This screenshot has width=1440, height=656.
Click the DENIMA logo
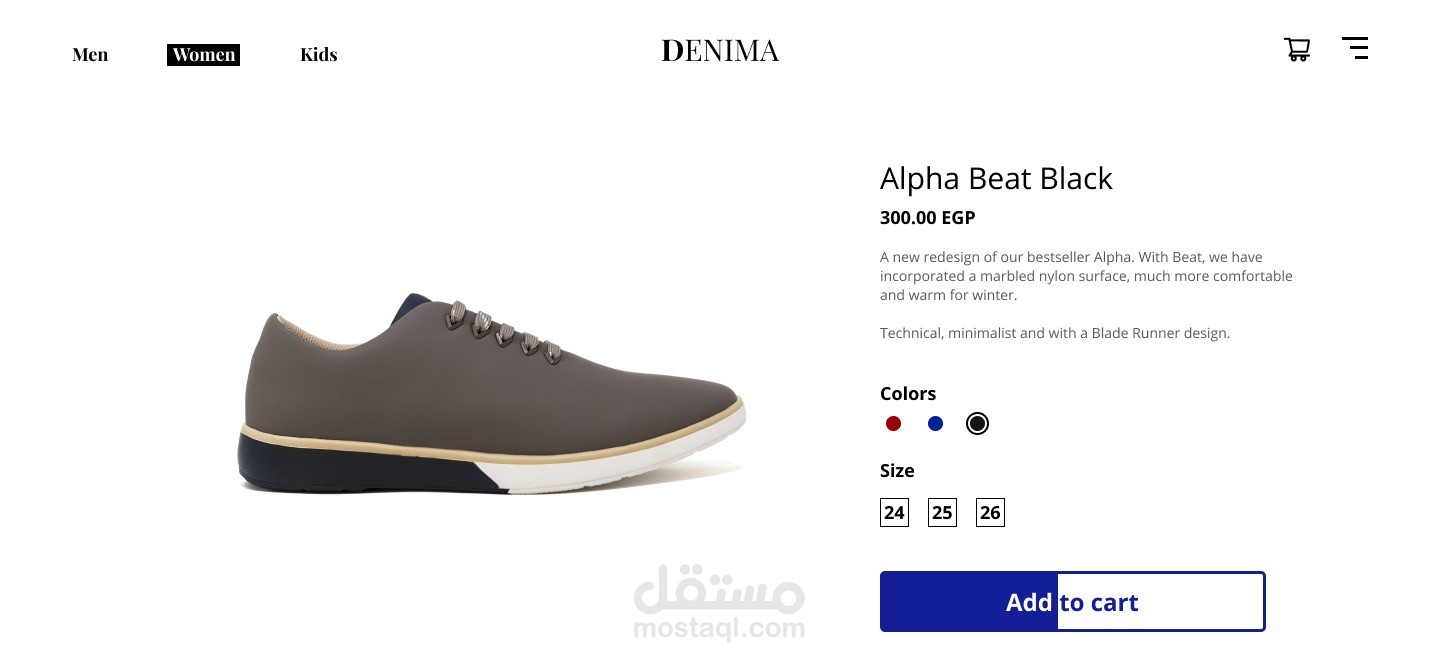(720, 51)
